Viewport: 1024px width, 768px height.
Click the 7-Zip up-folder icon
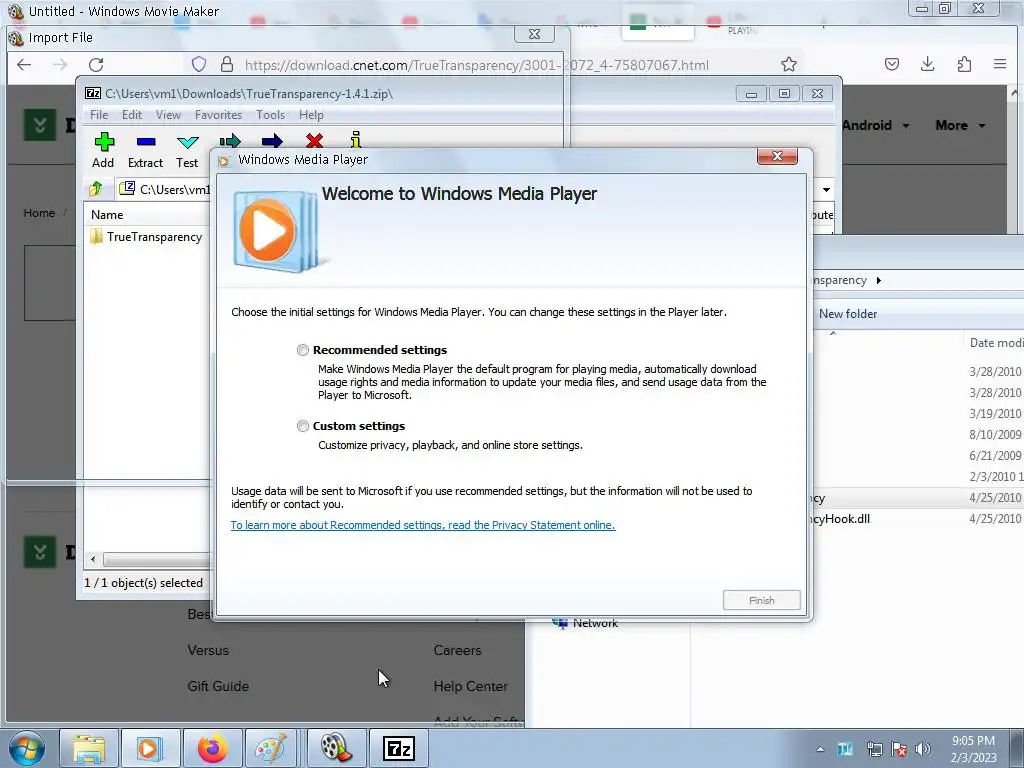96,189
